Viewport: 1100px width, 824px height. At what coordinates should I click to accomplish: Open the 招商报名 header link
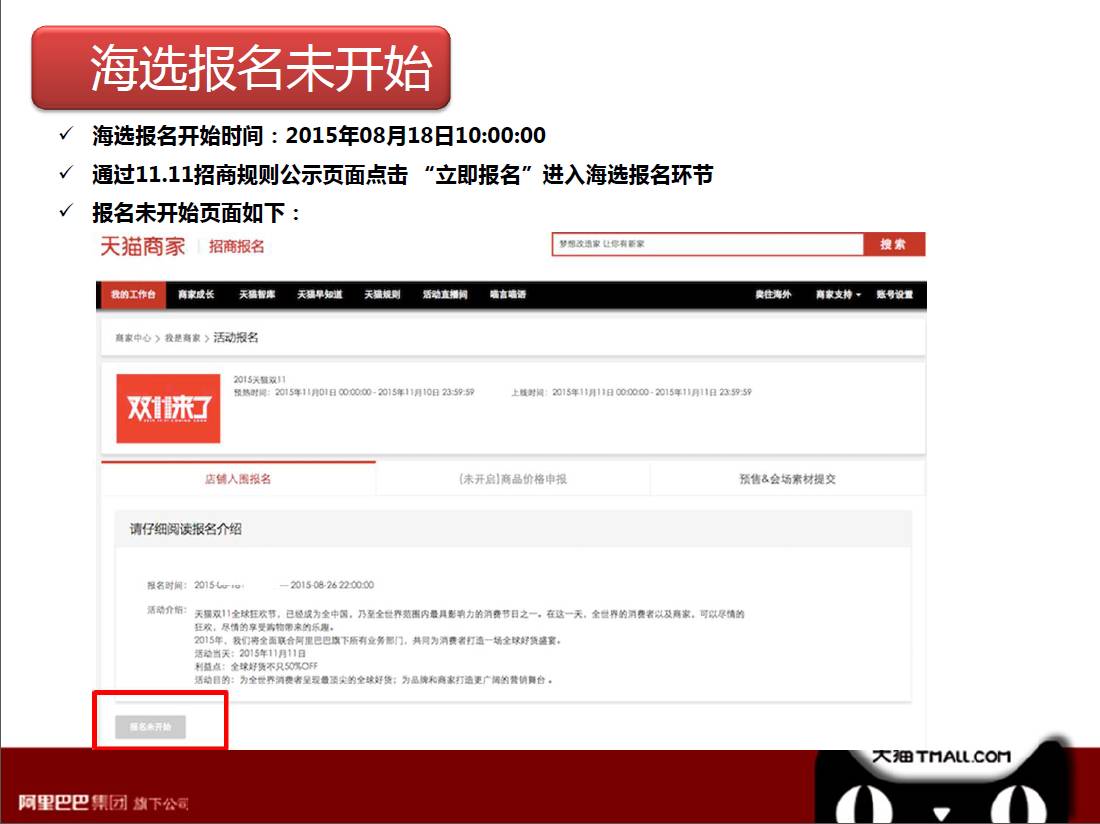tap(236, 246)
